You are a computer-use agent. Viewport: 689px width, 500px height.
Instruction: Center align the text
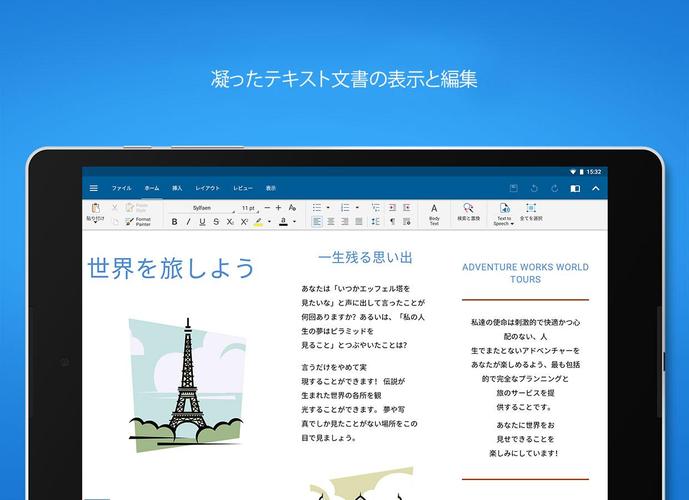tap(331, 221)
